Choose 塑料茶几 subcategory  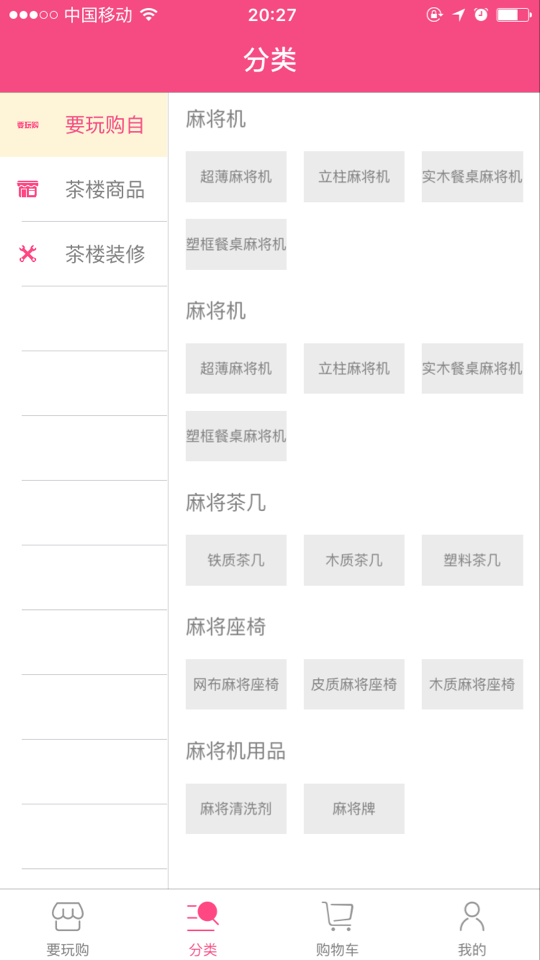(x=472, y=560)
